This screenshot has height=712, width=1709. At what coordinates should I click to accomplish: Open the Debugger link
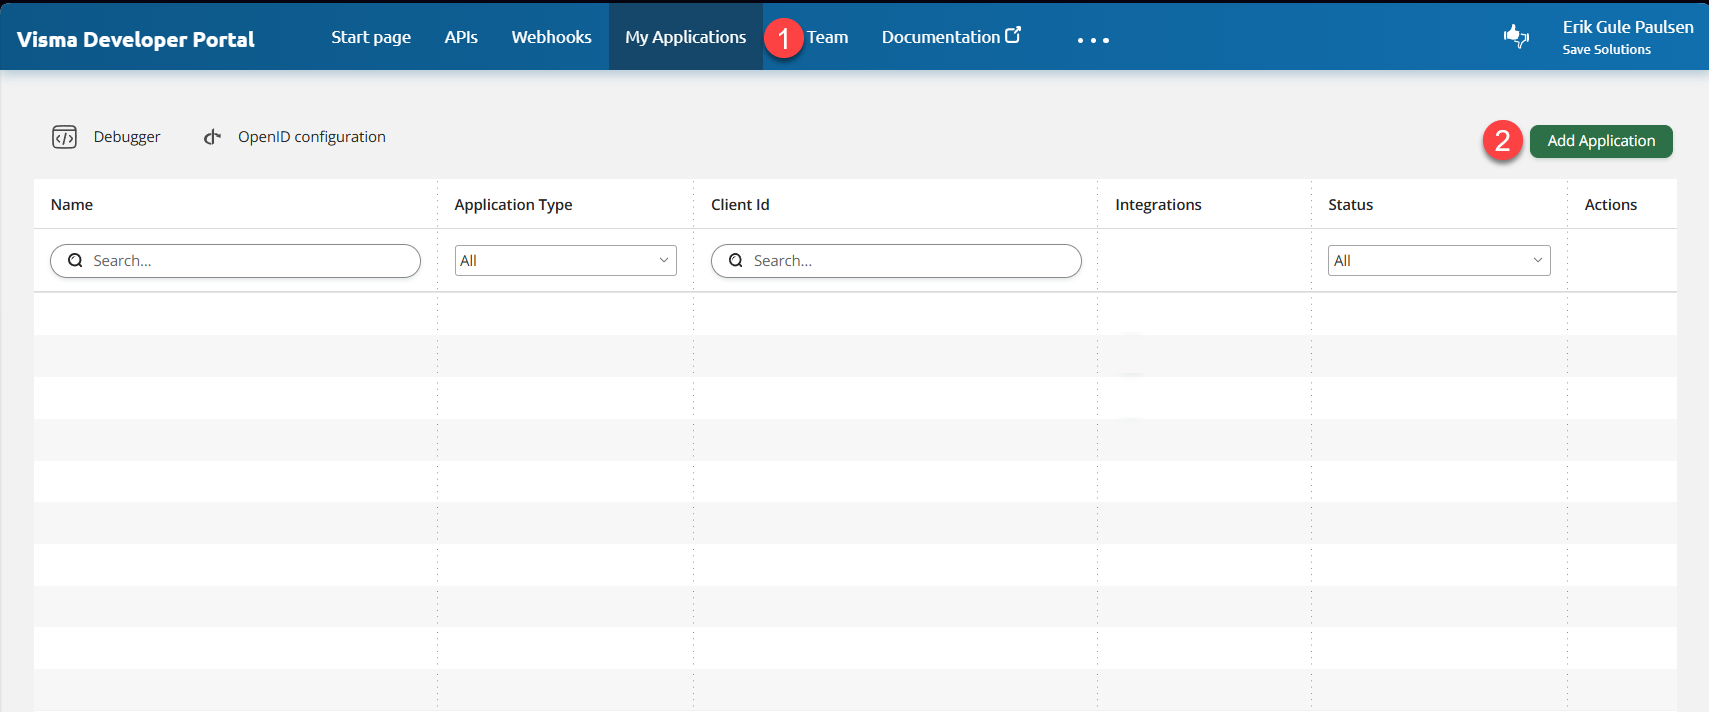point(127,137)
